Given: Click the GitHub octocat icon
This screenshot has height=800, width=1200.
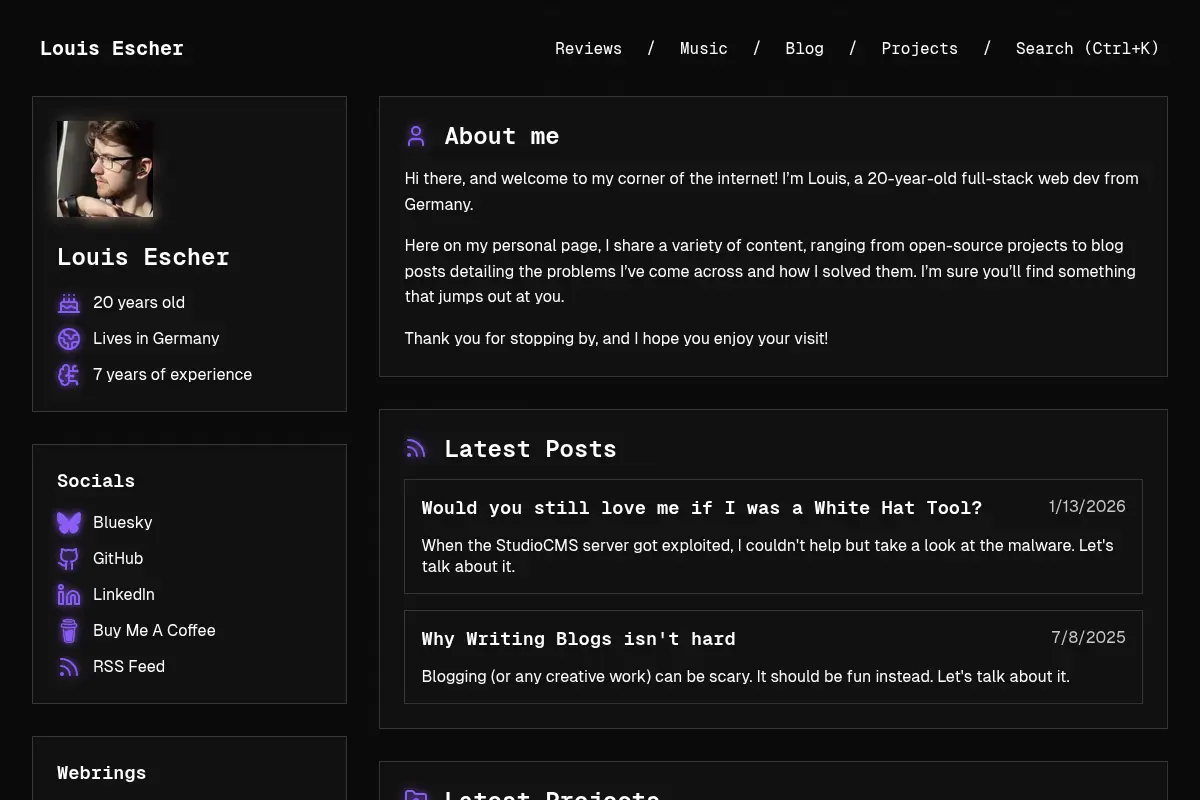Looking at the screenshot, I should tap(69, 558).
